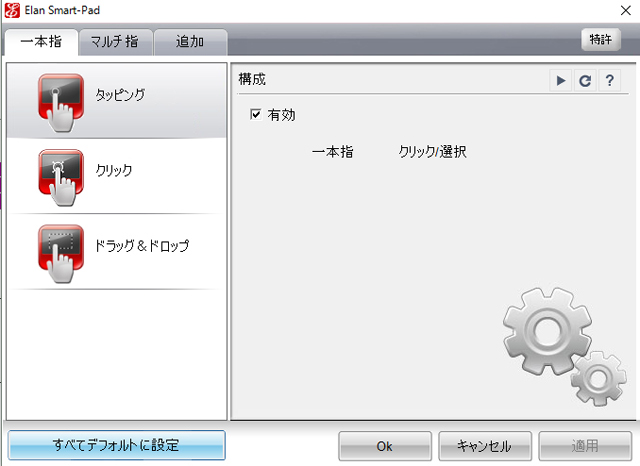Click the Elan Smart-Pad logo in title bar
Viewport: 640px width, 466px height.
point(13,11)
